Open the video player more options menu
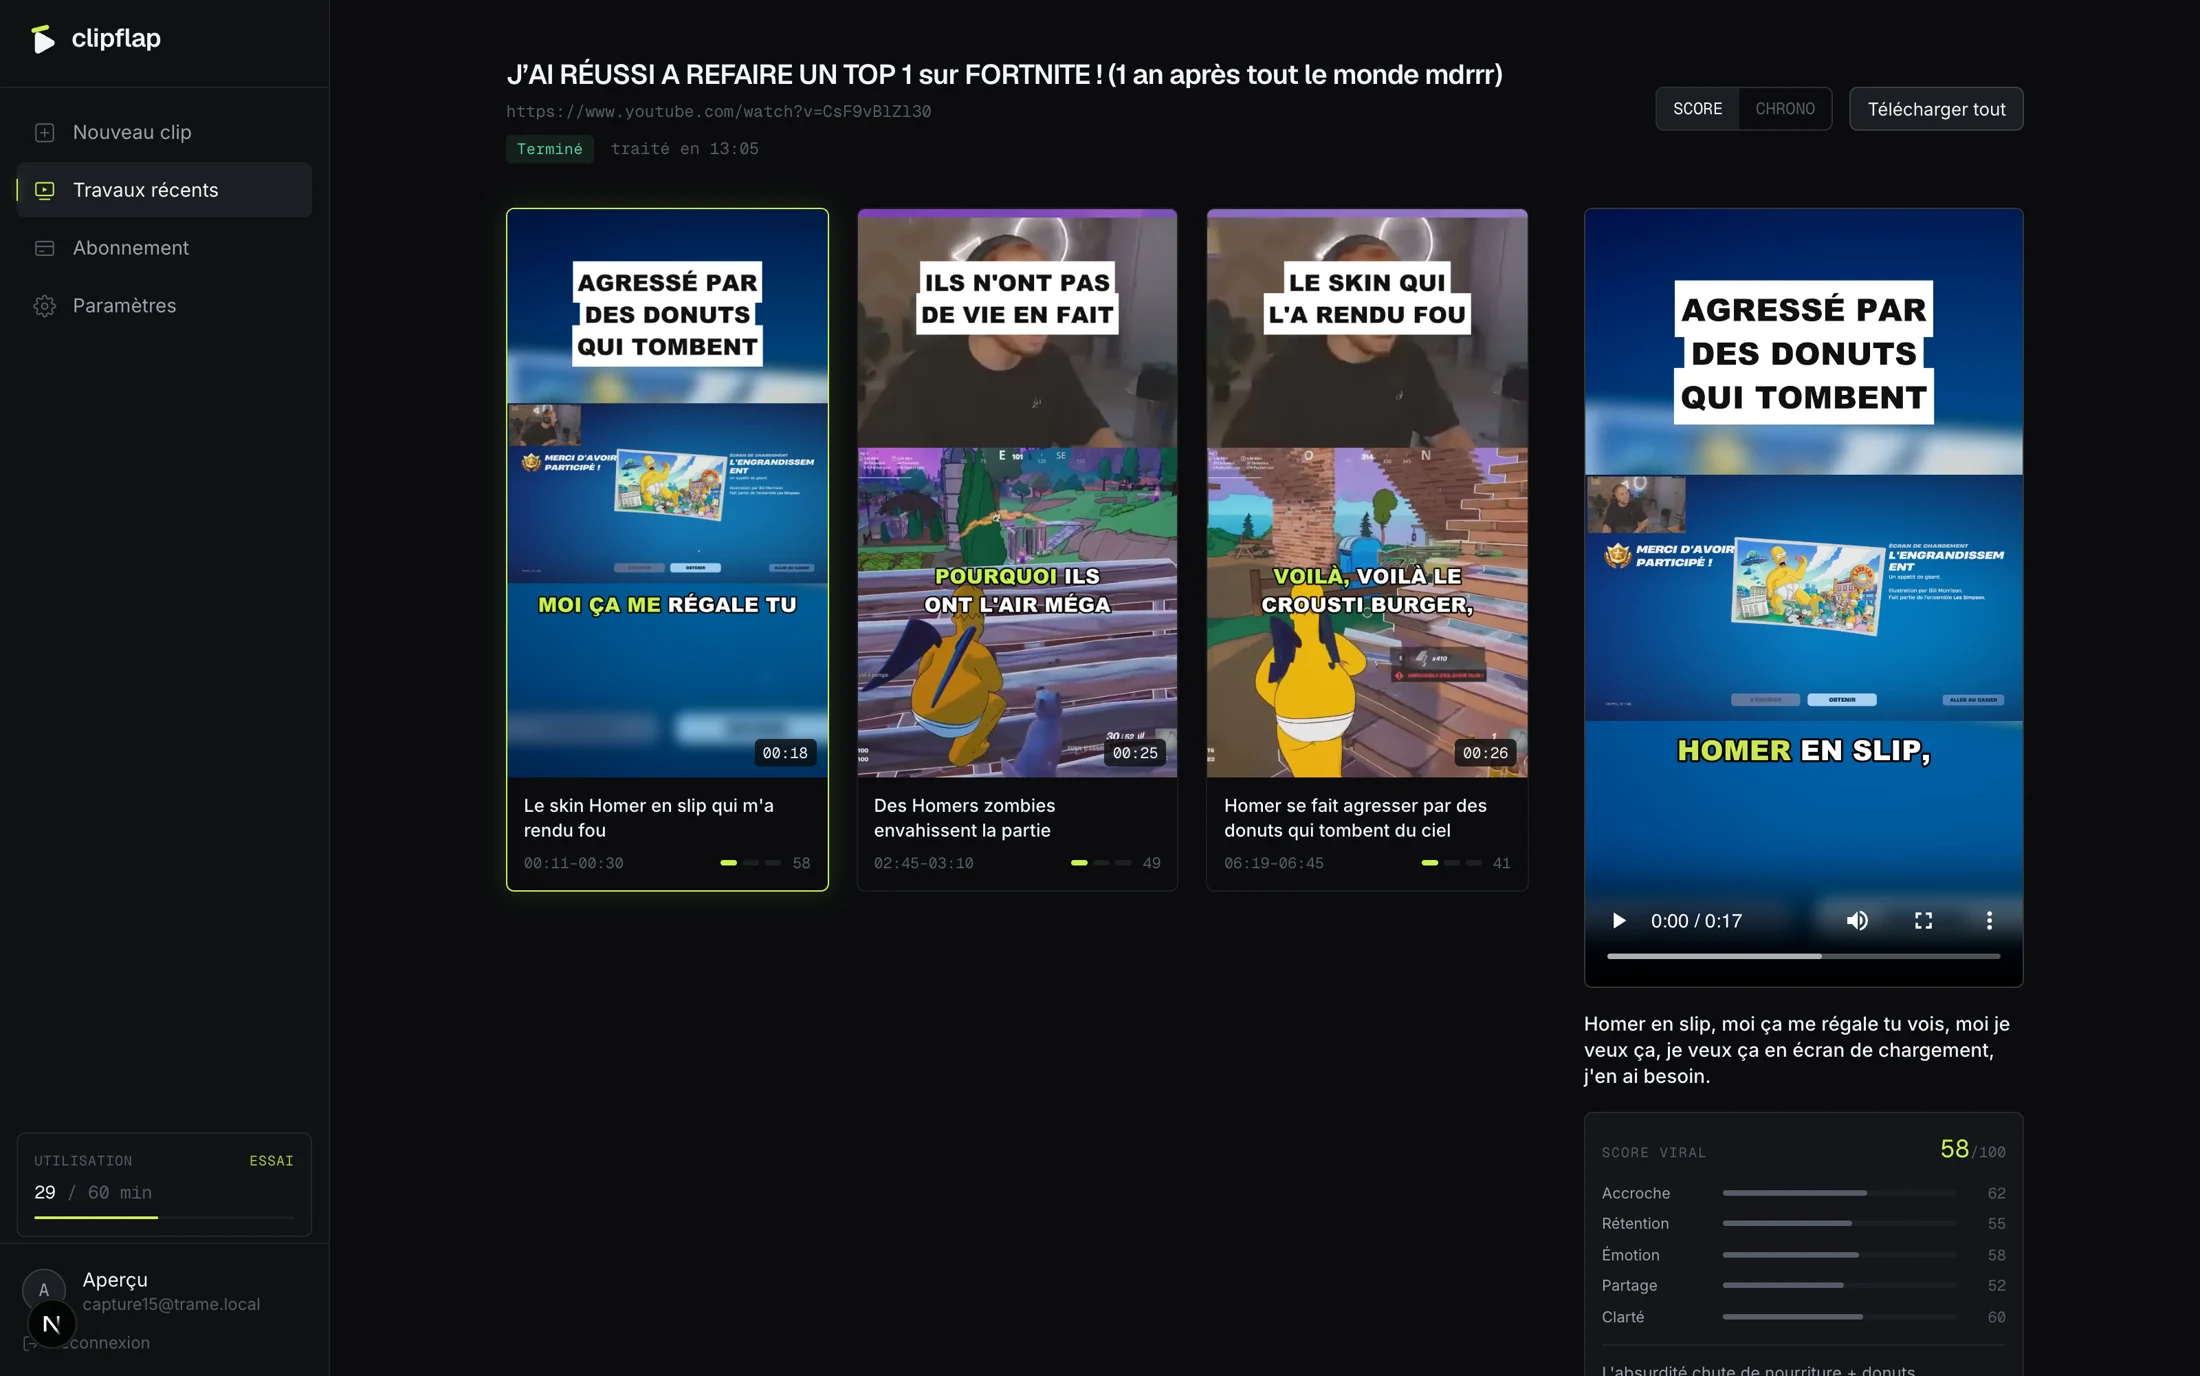This screenshot has height=1376, width=2200. point(1989,921)
